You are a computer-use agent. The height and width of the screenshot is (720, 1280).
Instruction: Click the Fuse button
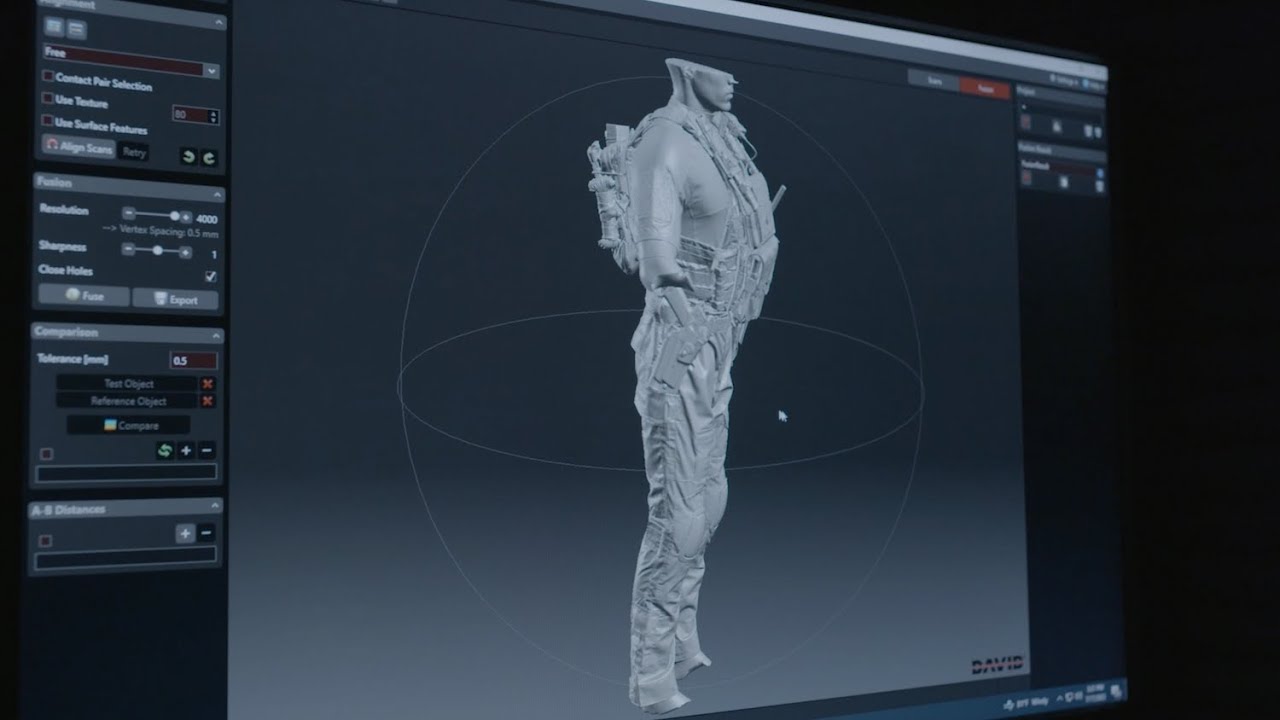tap(84, 296)
